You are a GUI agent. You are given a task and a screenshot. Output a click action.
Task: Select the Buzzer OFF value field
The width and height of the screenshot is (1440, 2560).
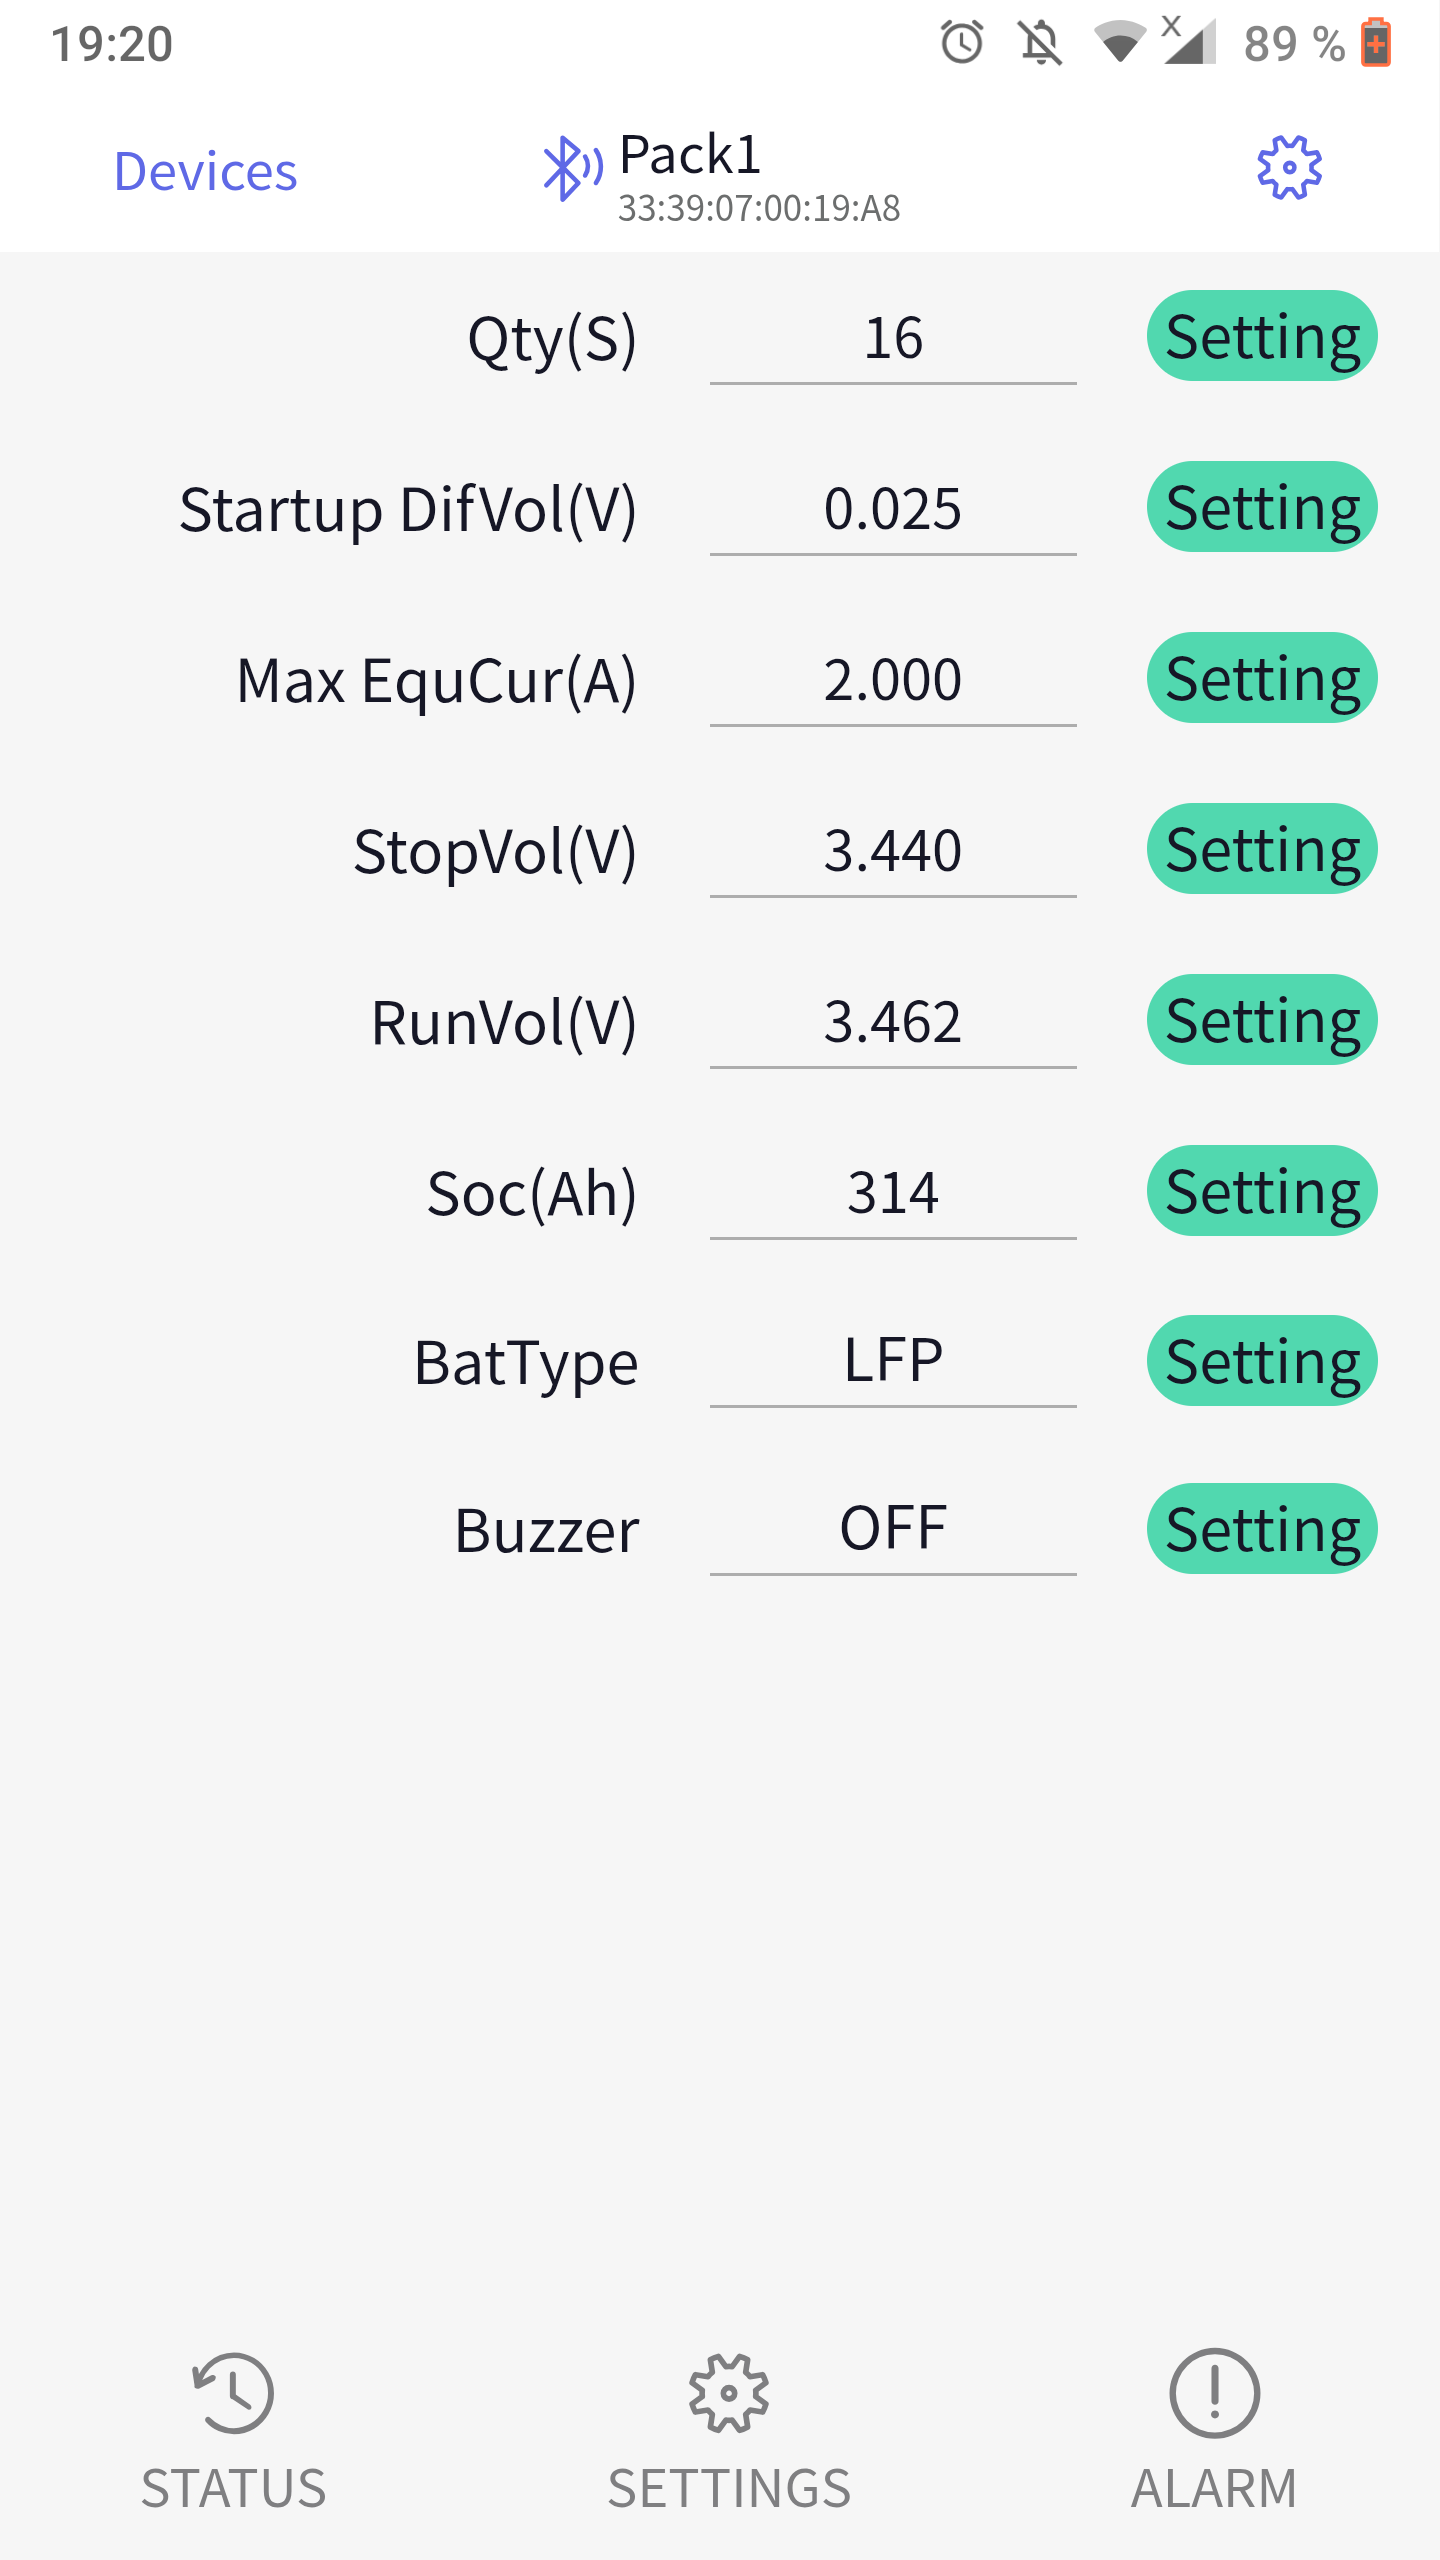pos(892,1528)
